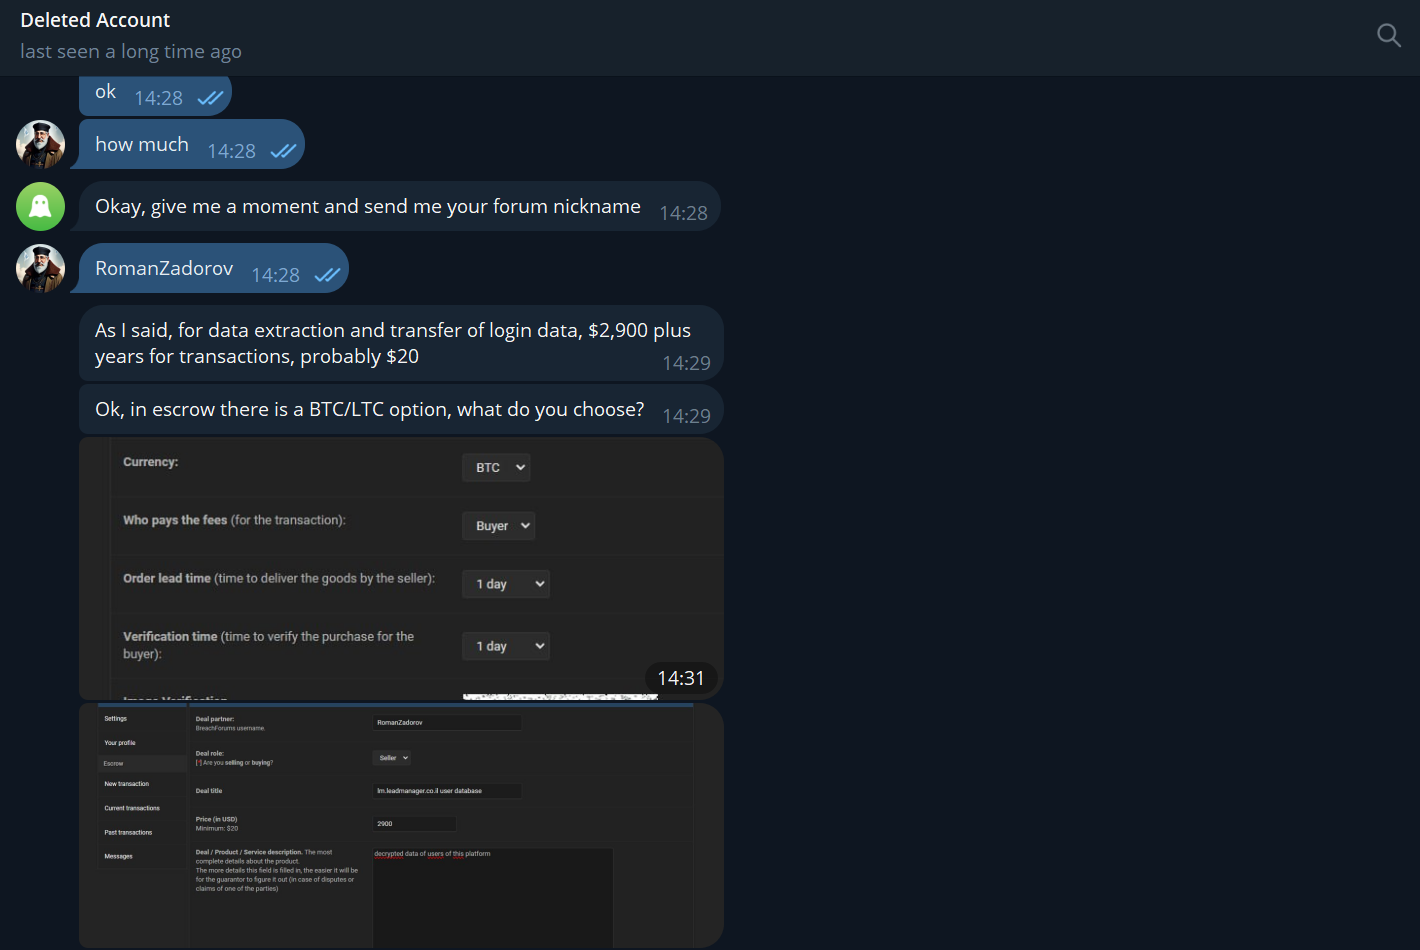The image size is (1420, 950).
Task: Click the 14:31 timestamp badge on image
Action: pos(681,678)
